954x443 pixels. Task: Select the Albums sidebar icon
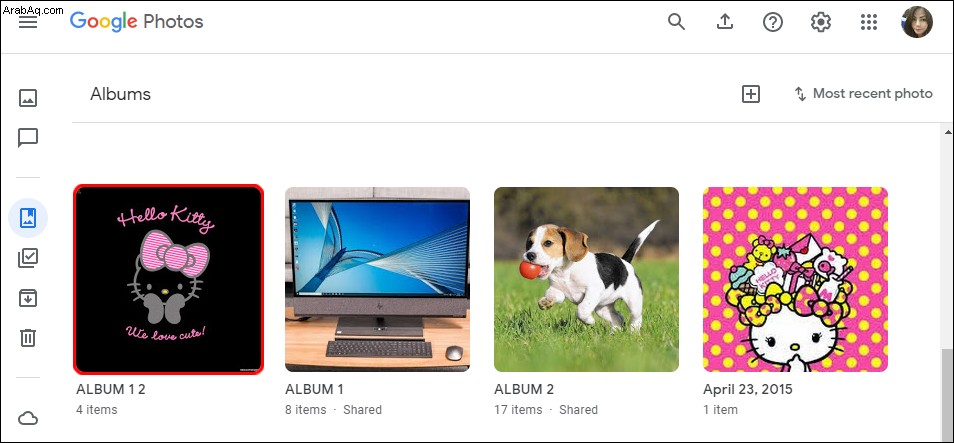tap(28, 217)
